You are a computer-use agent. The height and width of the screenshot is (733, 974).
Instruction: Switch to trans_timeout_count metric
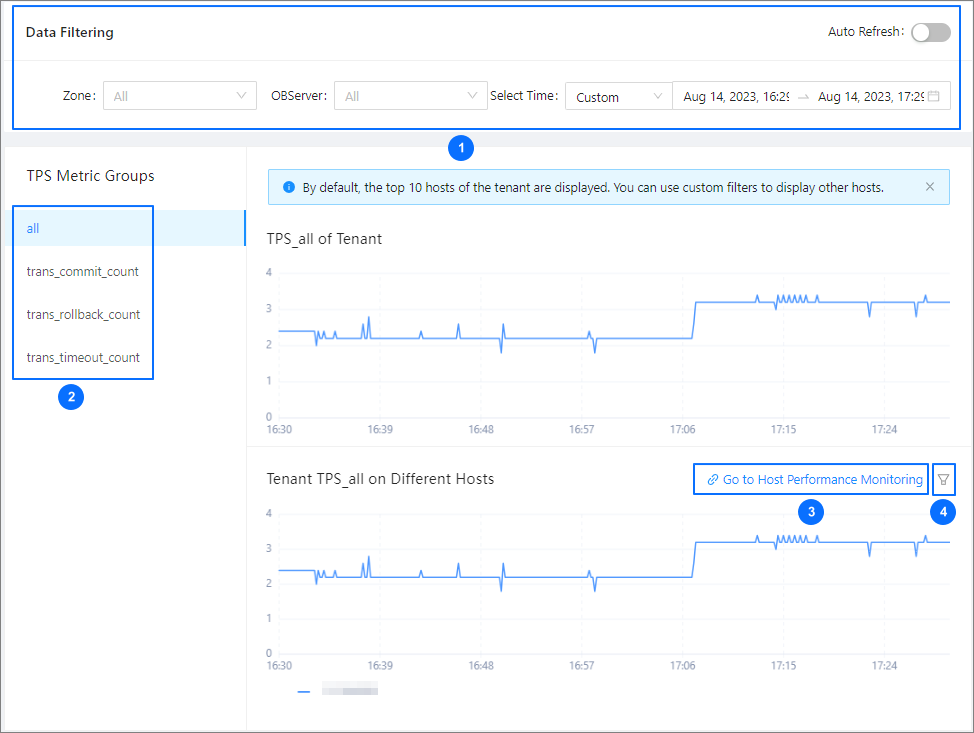(x=83, y=357)
